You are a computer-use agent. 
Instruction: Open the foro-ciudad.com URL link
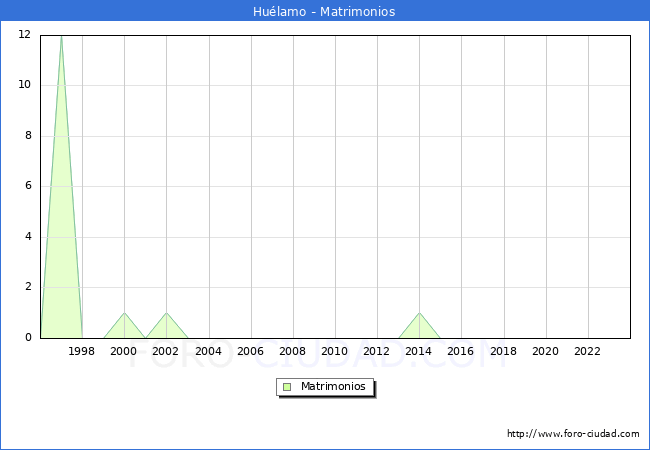coord(573,434)
